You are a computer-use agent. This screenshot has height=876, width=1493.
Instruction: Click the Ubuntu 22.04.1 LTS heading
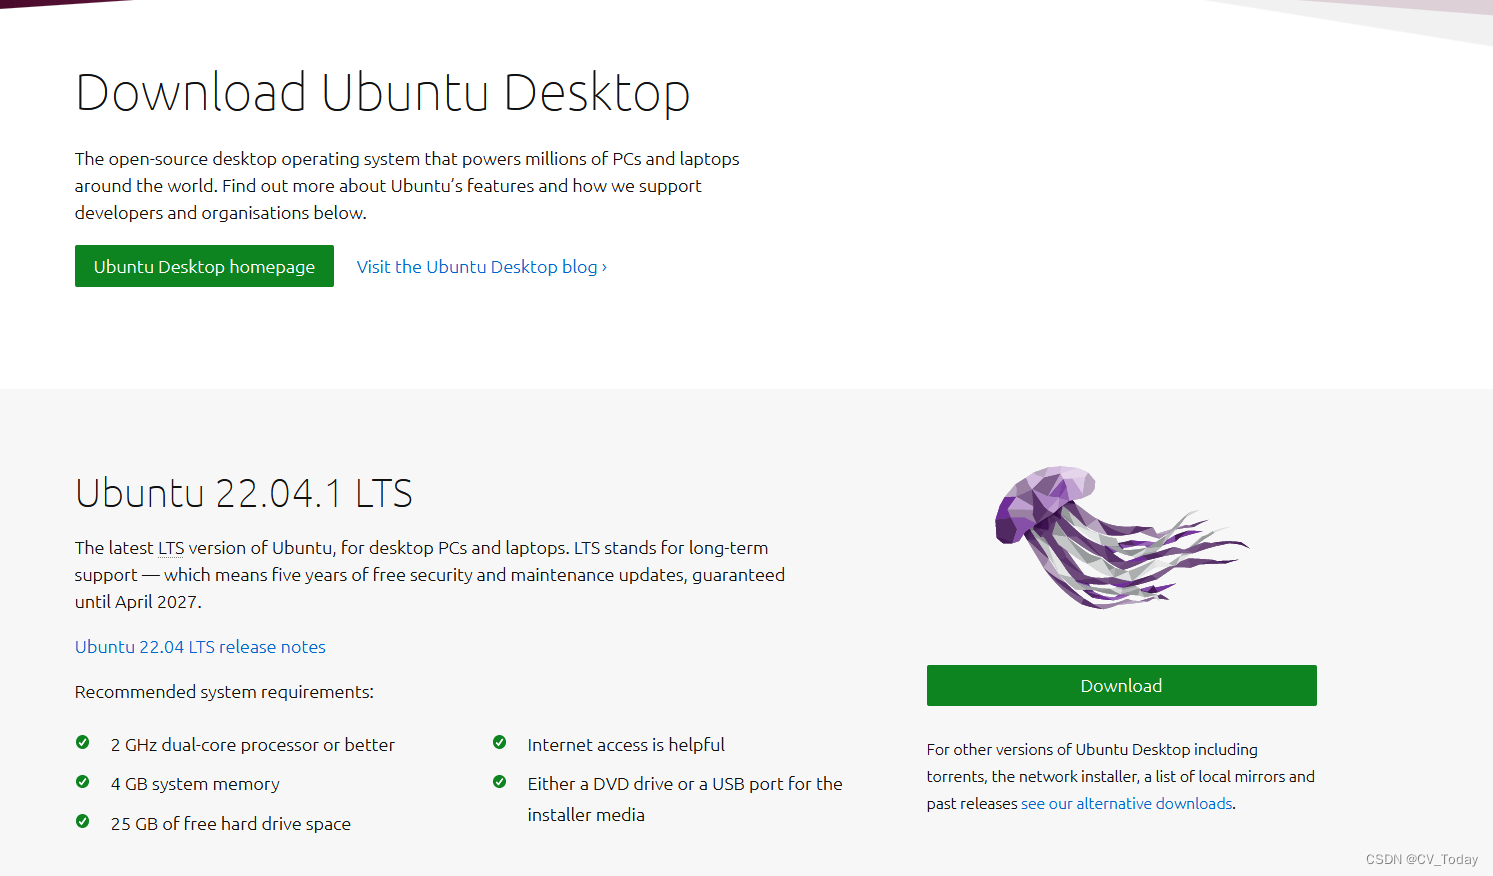click(x=244, y=493)
